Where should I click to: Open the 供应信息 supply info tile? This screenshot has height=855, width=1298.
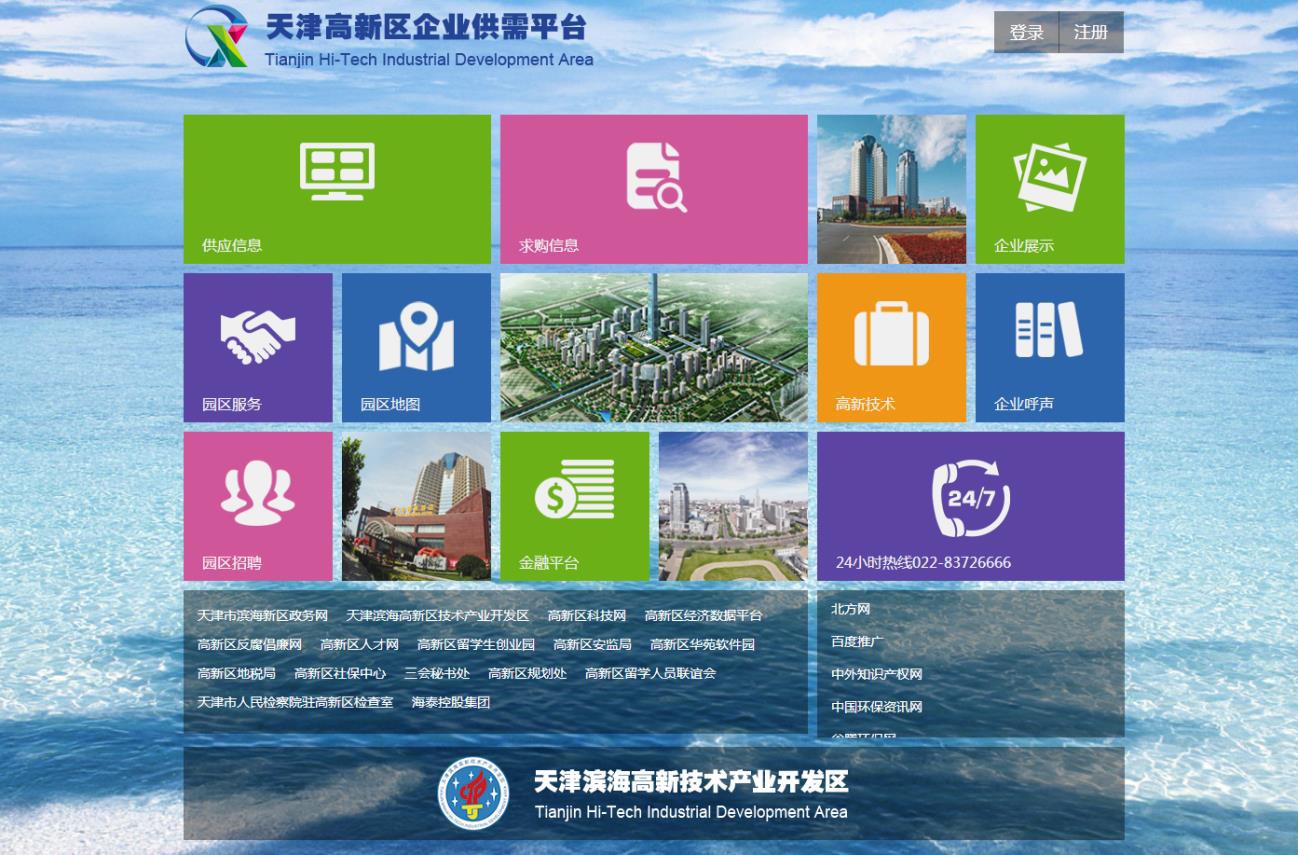pyautogui.click(x=337, y=189)
